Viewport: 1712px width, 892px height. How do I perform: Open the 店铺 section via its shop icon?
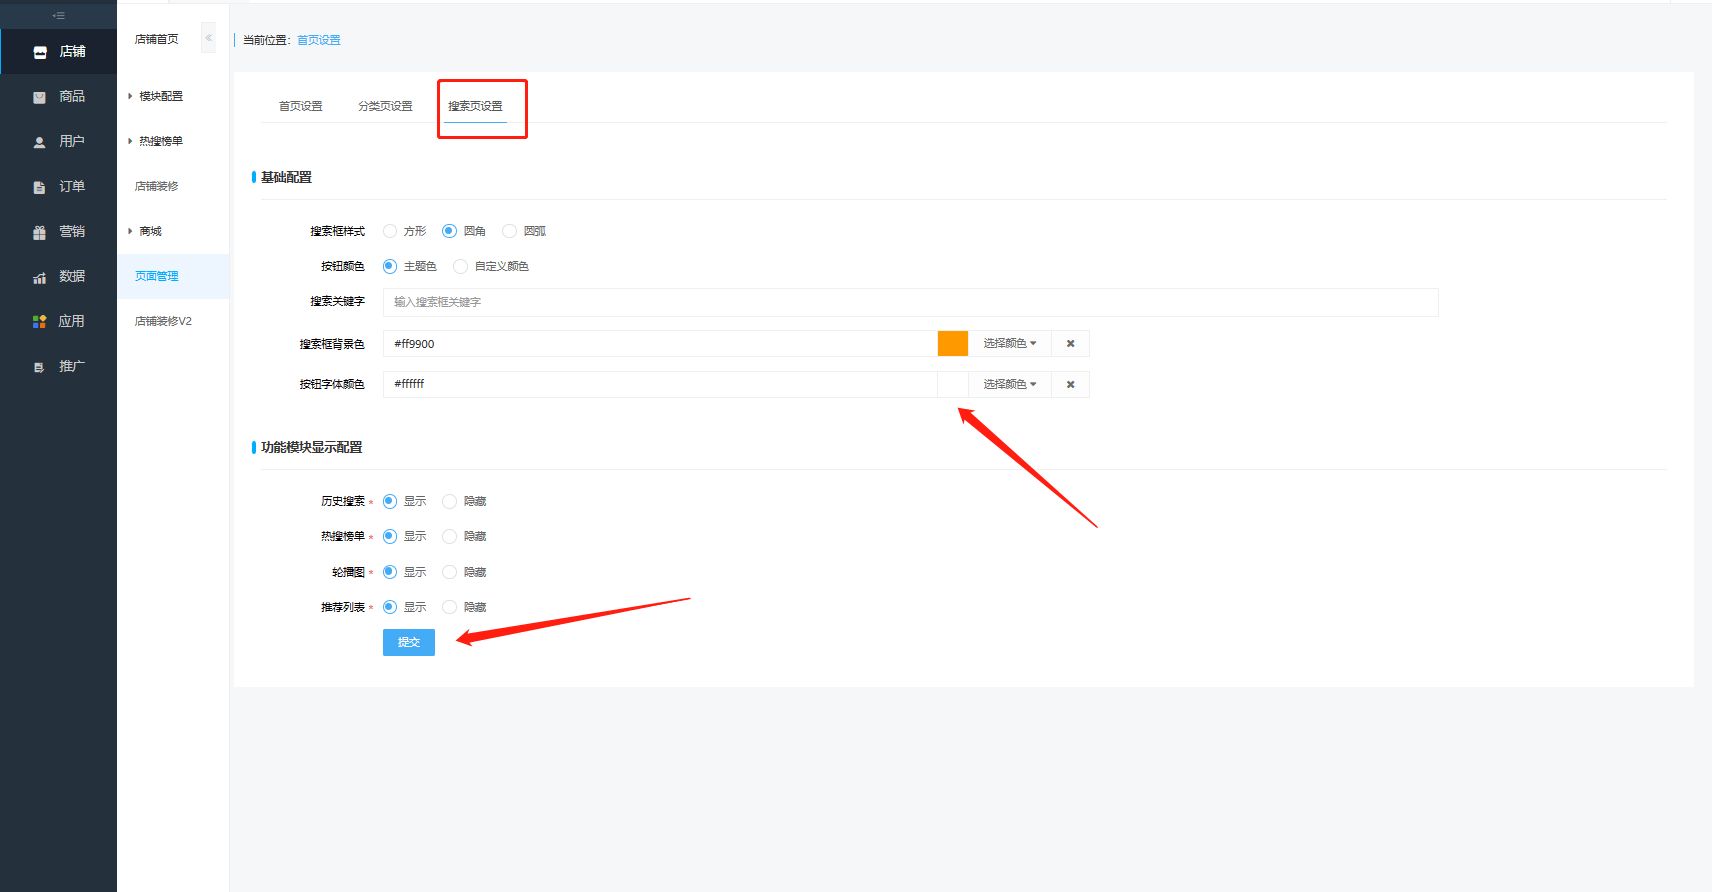(40, 52)
